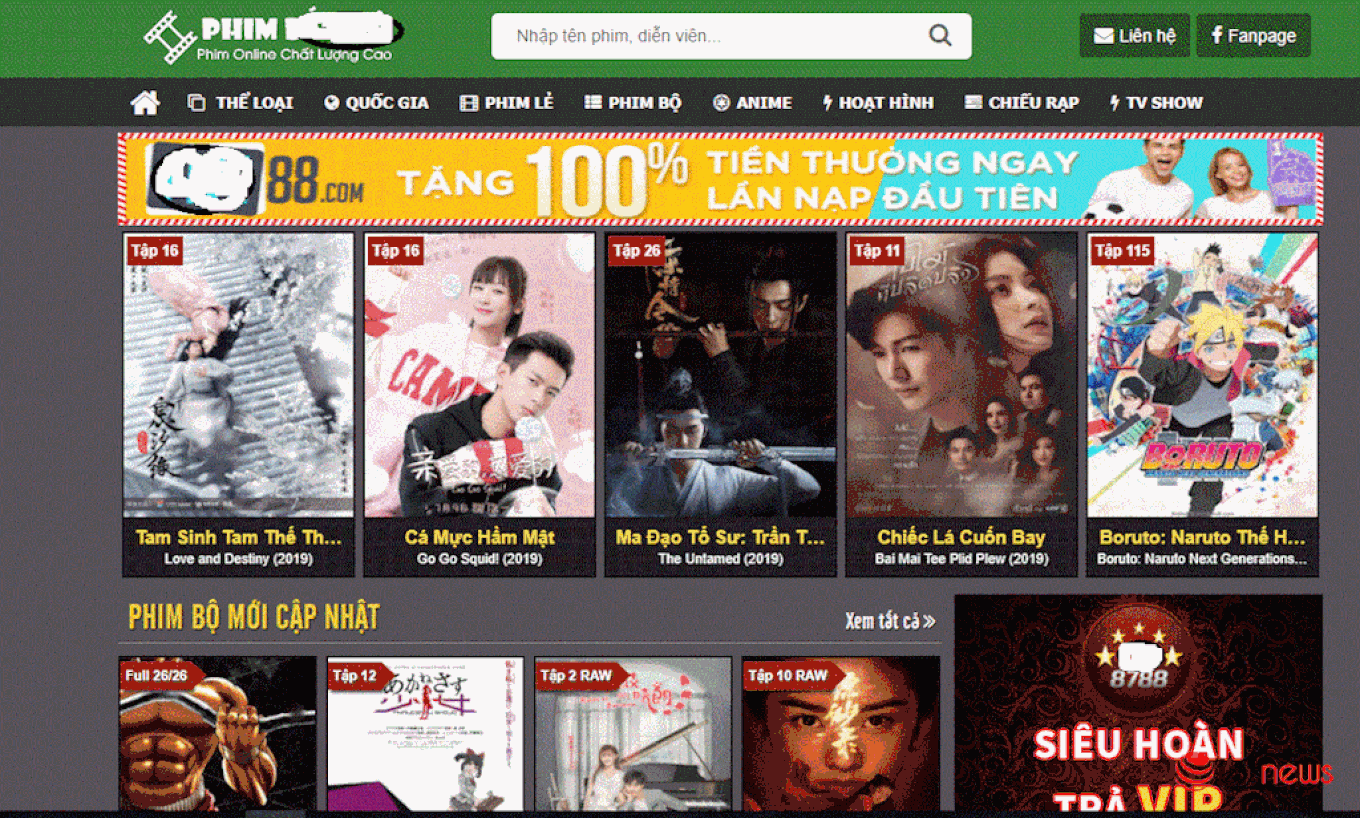The width and height of the screenshot is (1360, 818).
Task: Open Liên hệ envelope contact button
Action: (x=1135, y=36)
